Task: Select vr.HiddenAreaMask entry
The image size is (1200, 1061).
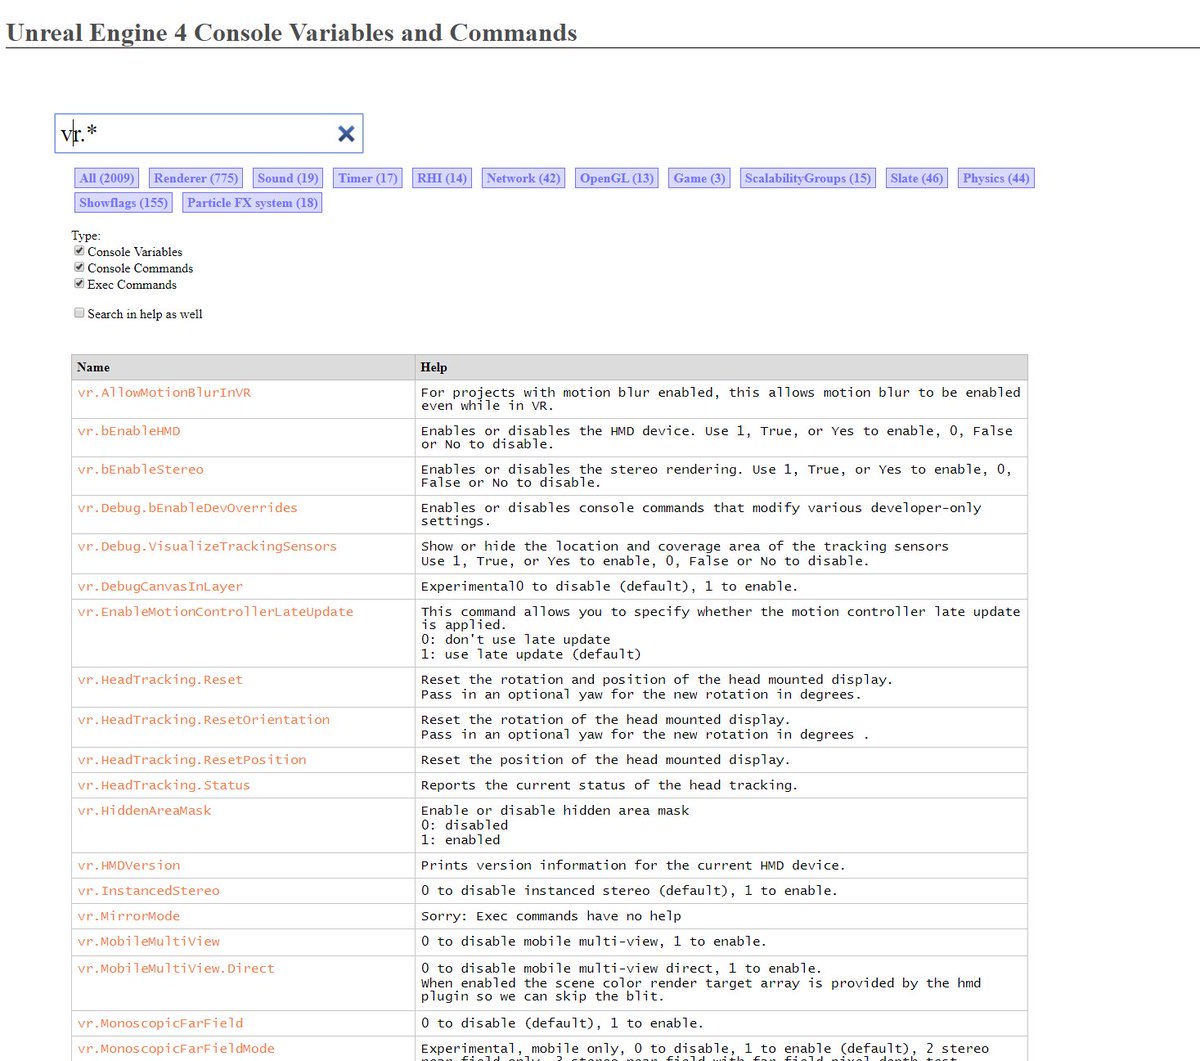Action: [144, 810]
